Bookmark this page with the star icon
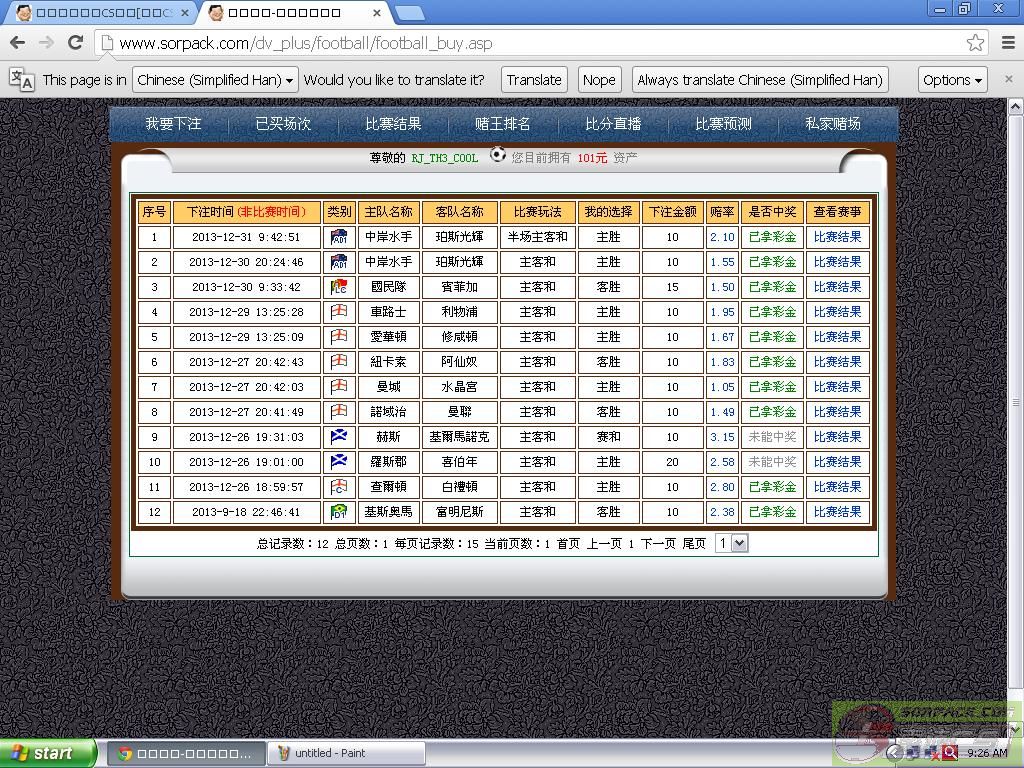1024x768 pixels. 975,43
